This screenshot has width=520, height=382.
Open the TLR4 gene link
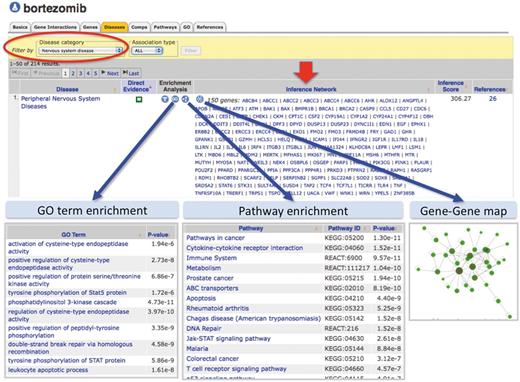[382, 186]
